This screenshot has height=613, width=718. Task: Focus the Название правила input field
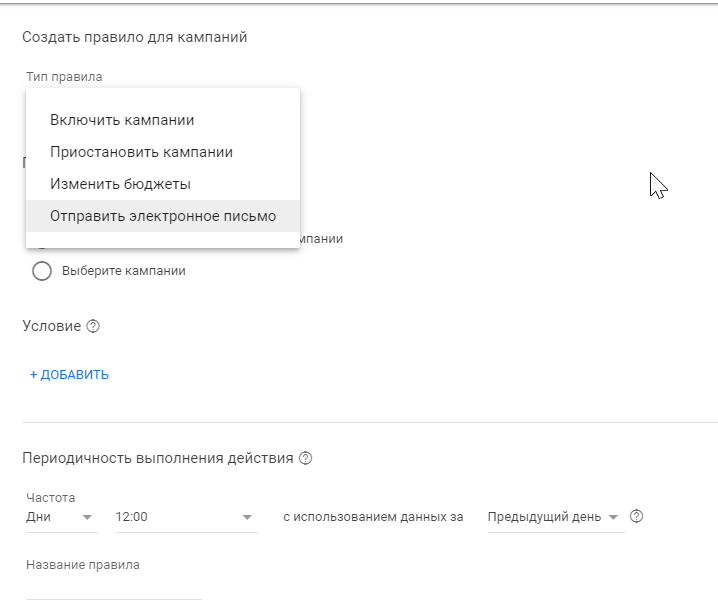[x=114, y=588]
